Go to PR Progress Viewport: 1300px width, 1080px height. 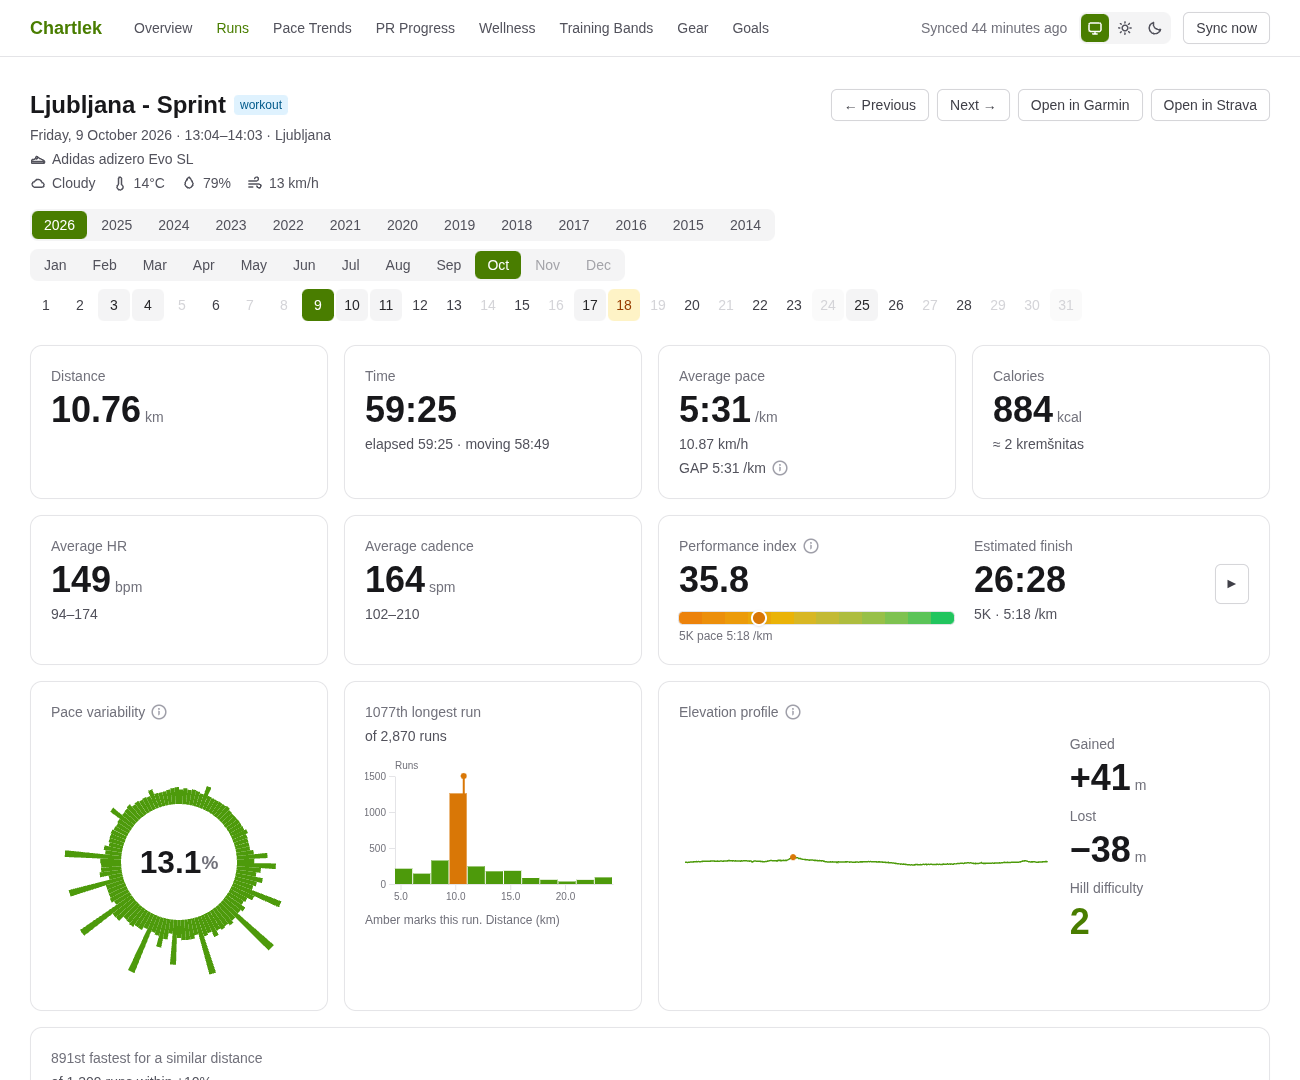[x=415, y=28]
